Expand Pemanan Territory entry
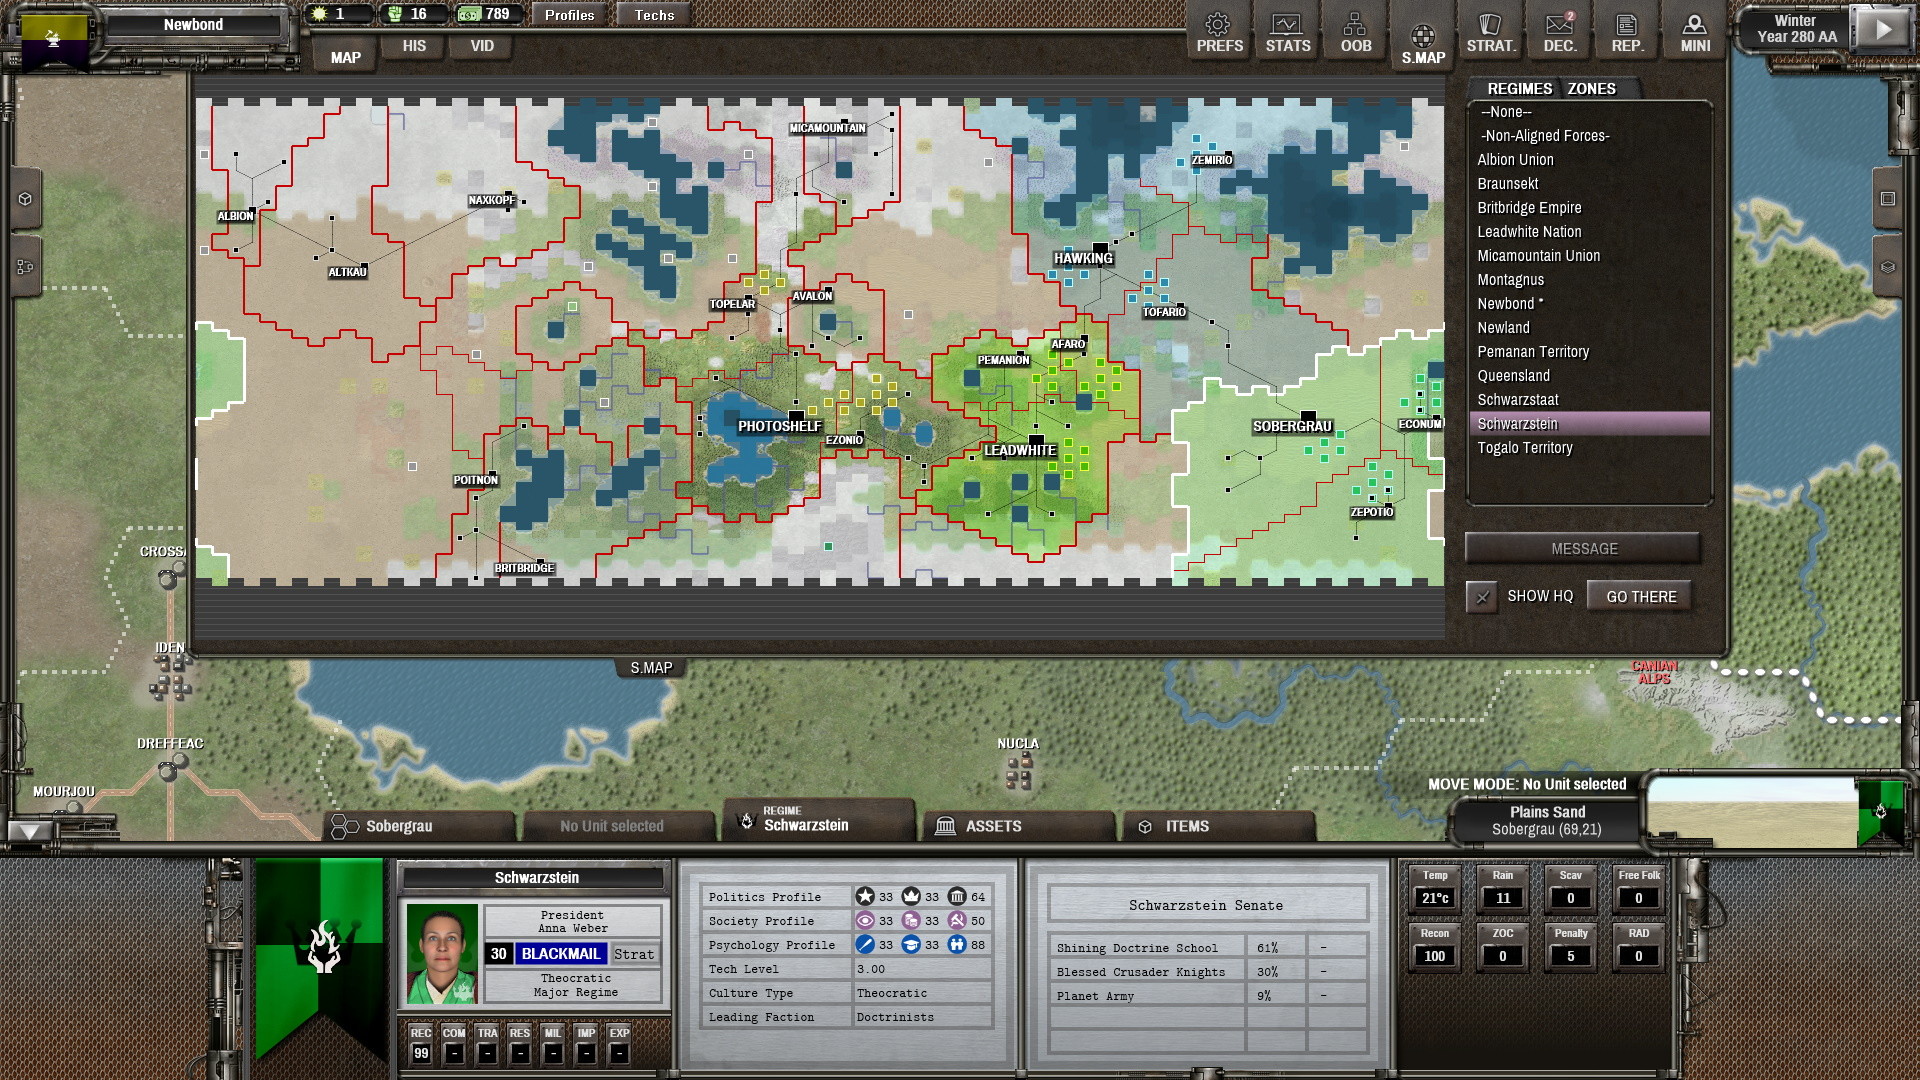This screenshot has height=1080, width=1920. pyautogui.click(x=1534, y=351)
